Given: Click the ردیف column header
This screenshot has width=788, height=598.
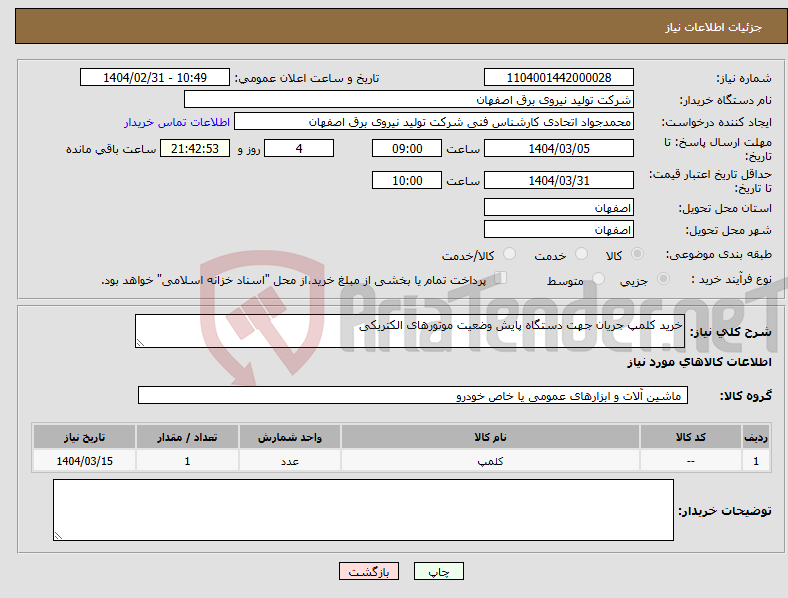Looking at the screenshot, I should pyautogui.click(x=756, y=437).
